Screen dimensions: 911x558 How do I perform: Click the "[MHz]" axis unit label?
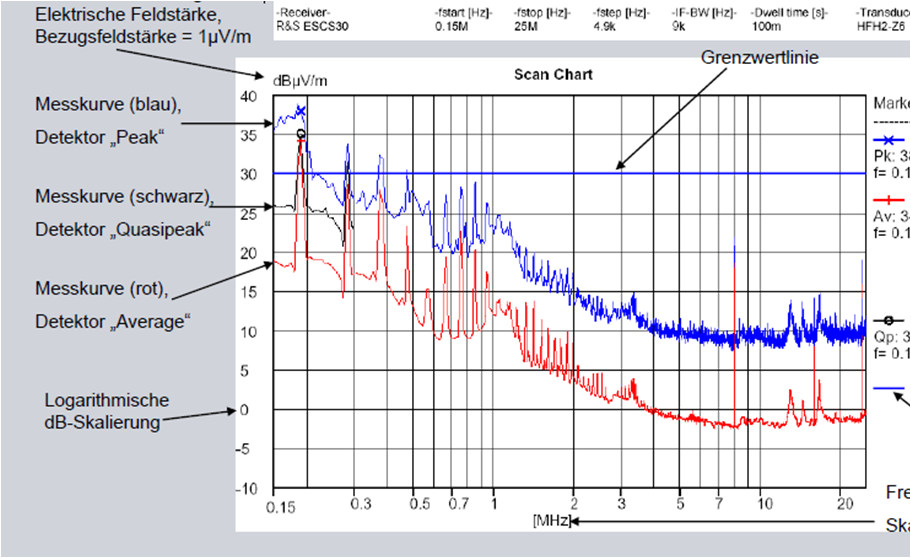551,520
